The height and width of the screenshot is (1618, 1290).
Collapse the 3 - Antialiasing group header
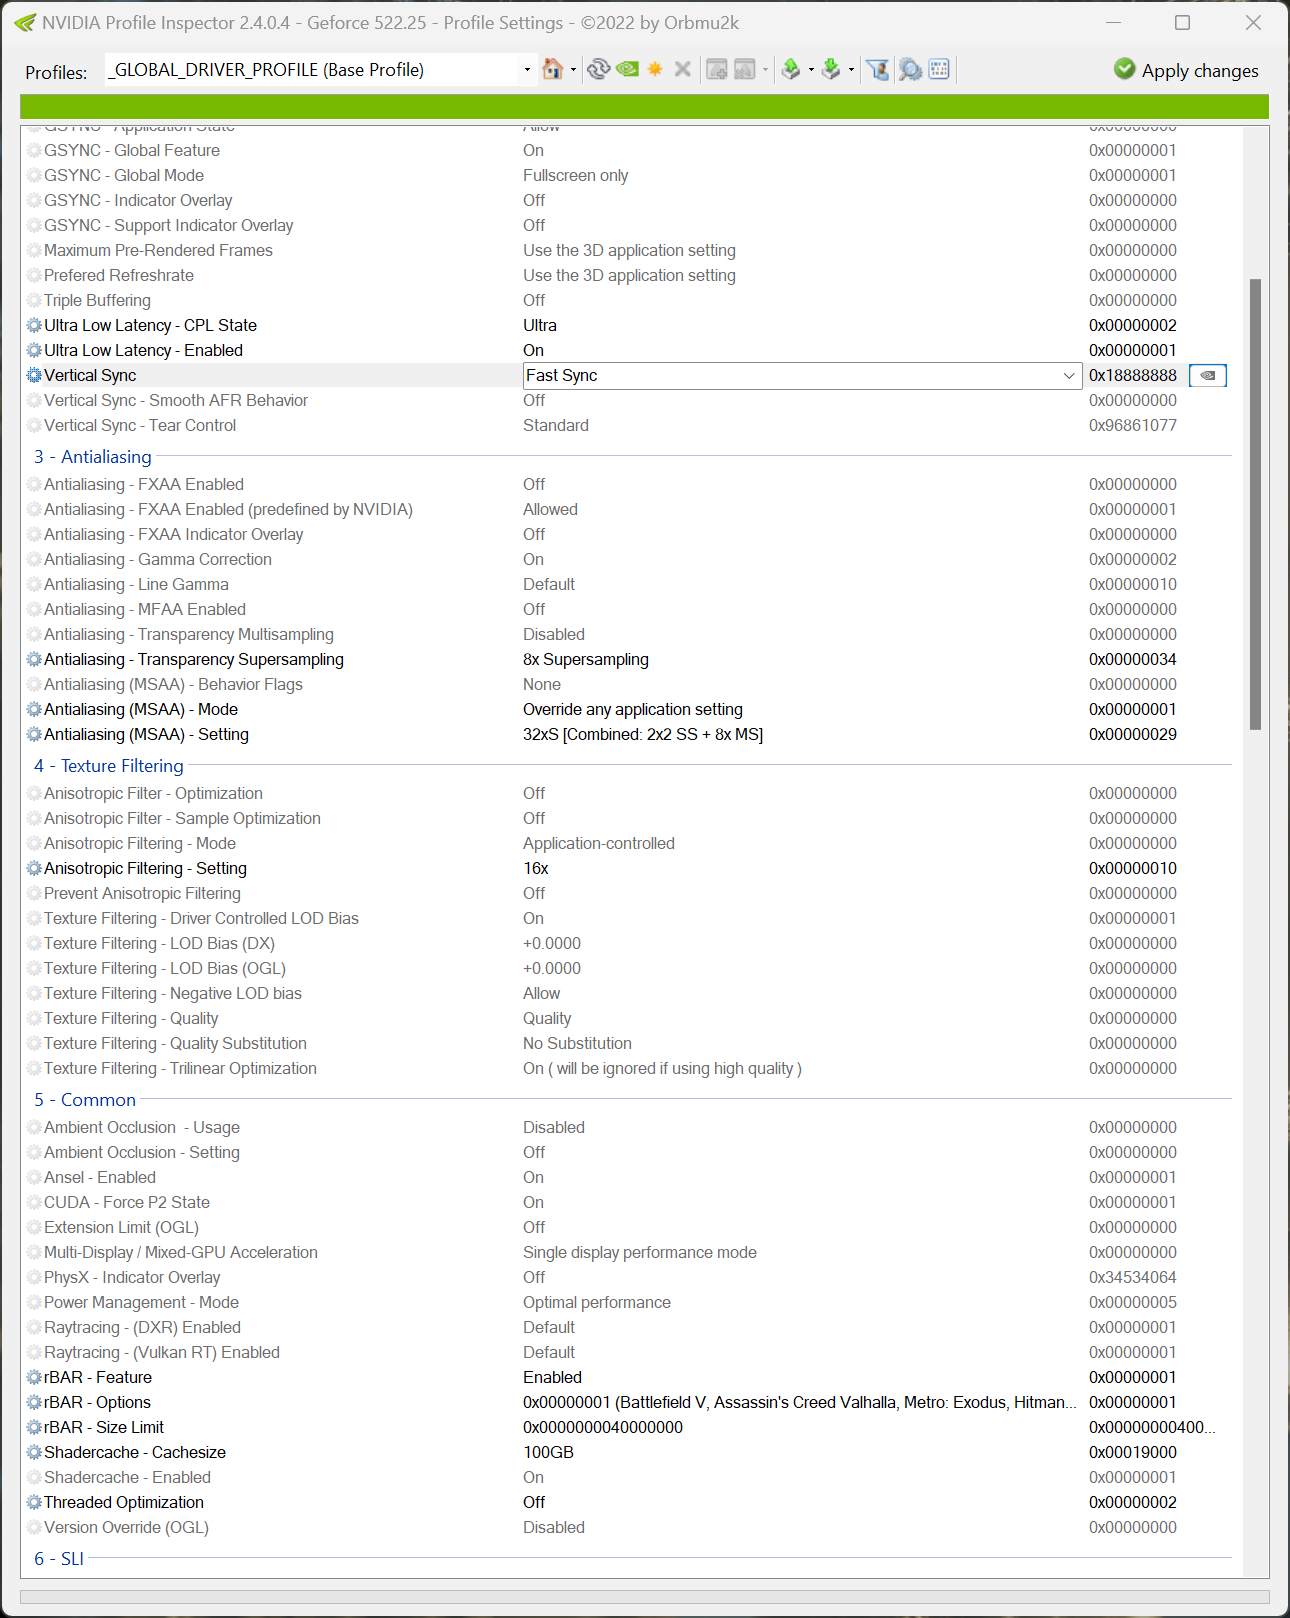click(93, 457)
